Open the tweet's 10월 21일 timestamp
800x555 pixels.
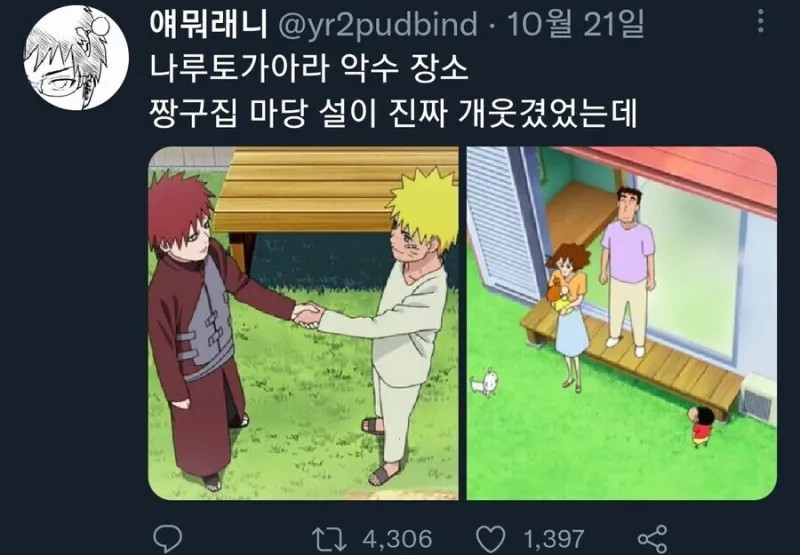coord(576,24)
